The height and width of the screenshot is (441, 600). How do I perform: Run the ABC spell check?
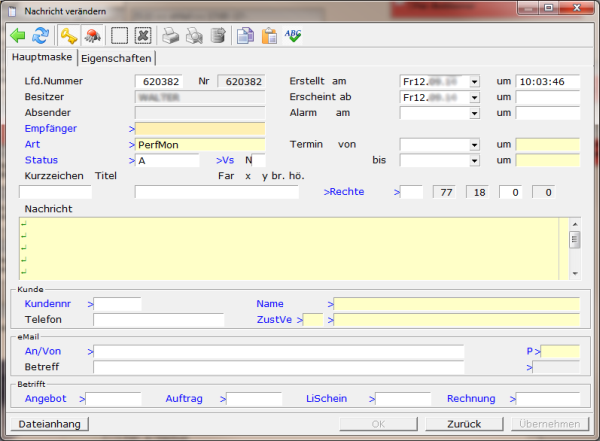(x=293, y=36)
